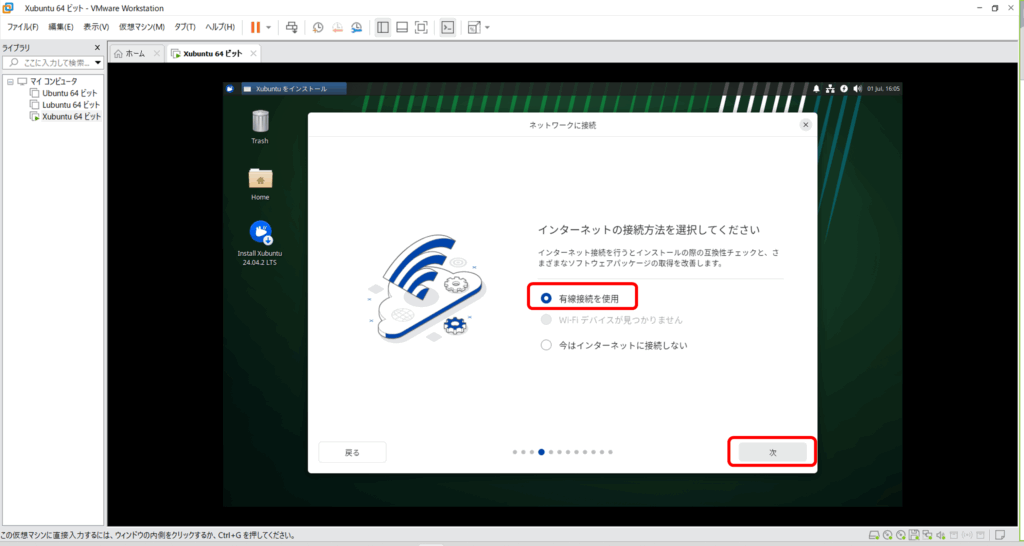The height and width of the screenshot is (546, 1024).
Task: Take a snapshot using the clock icon
Action: tap(318, 27)
